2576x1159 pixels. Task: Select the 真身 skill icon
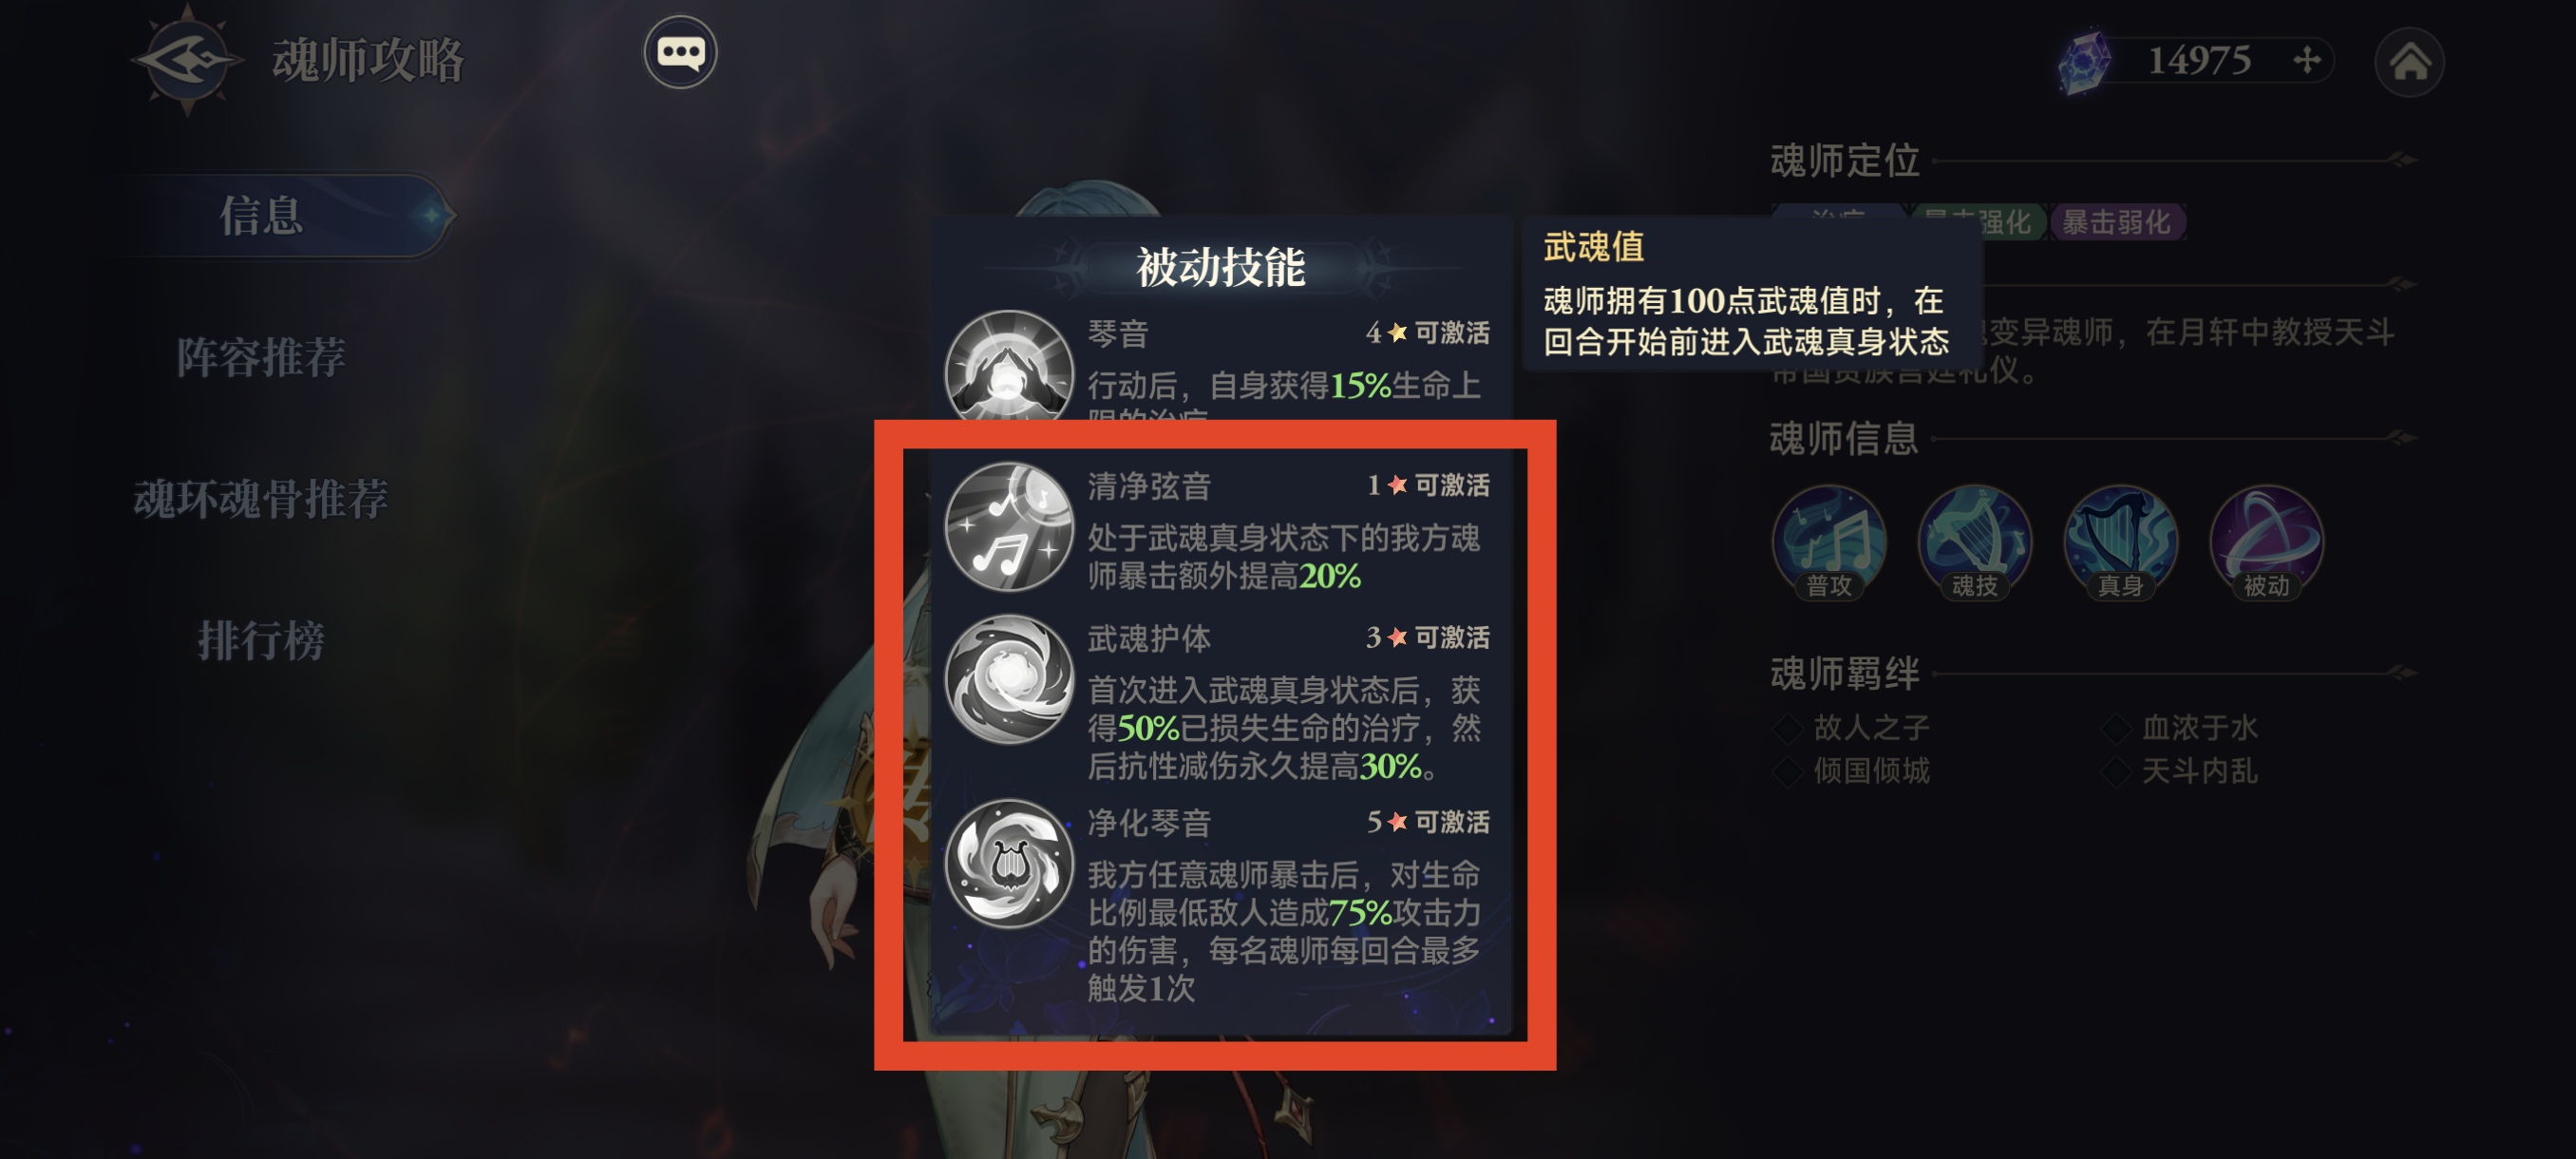2120,541
